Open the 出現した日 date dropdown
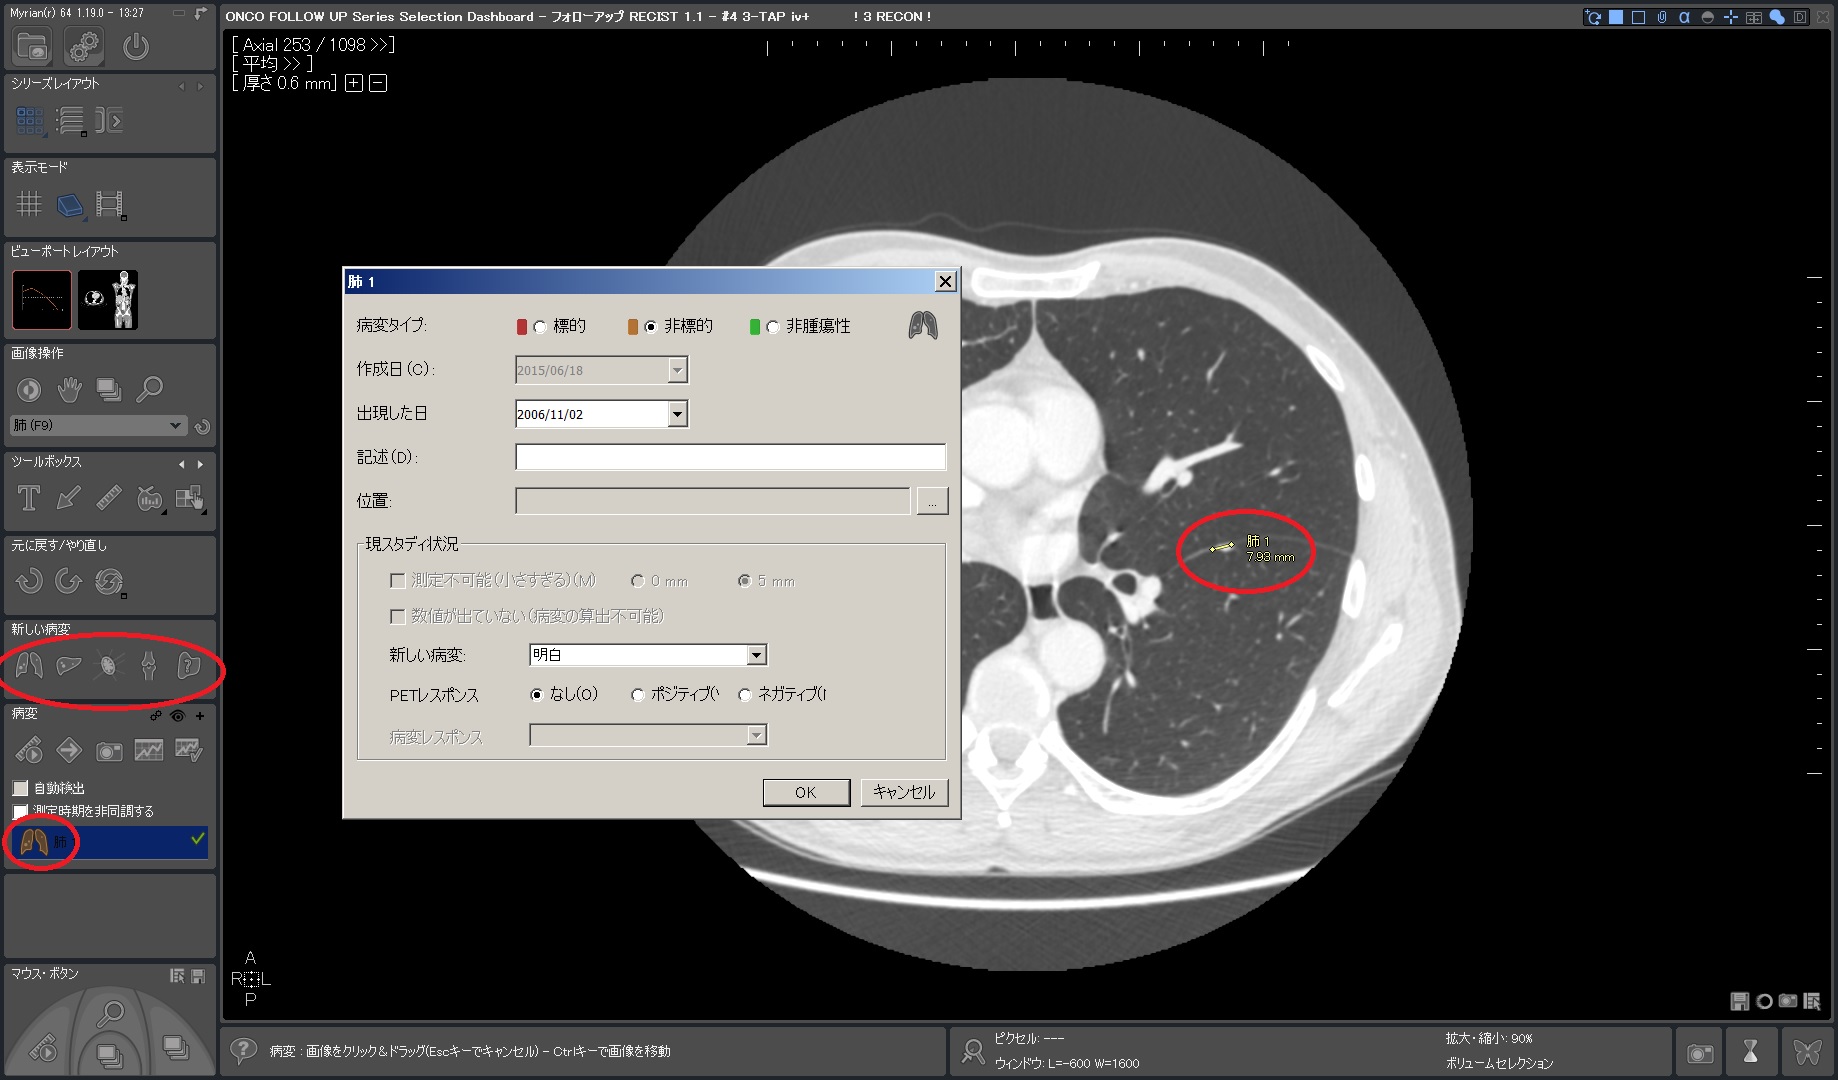Screen dimensions: 1838x1080 point(677,414)
